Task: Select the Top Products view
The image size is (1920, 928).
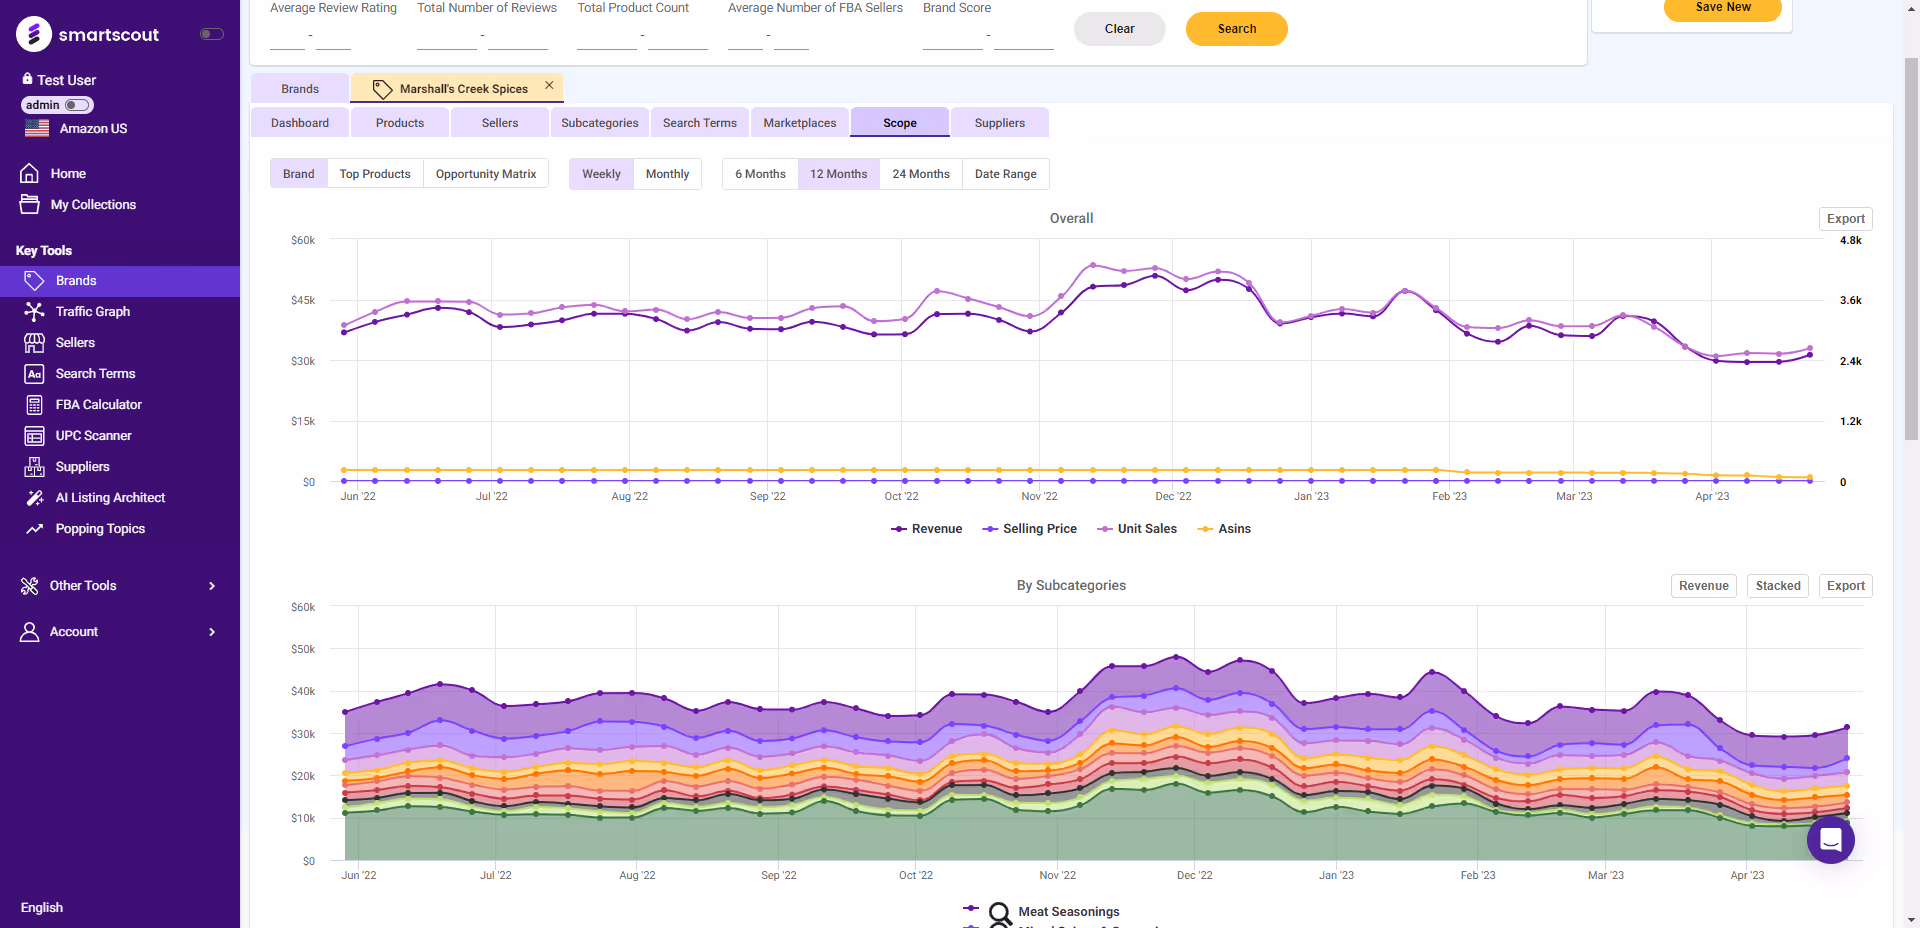Action: 375,174
